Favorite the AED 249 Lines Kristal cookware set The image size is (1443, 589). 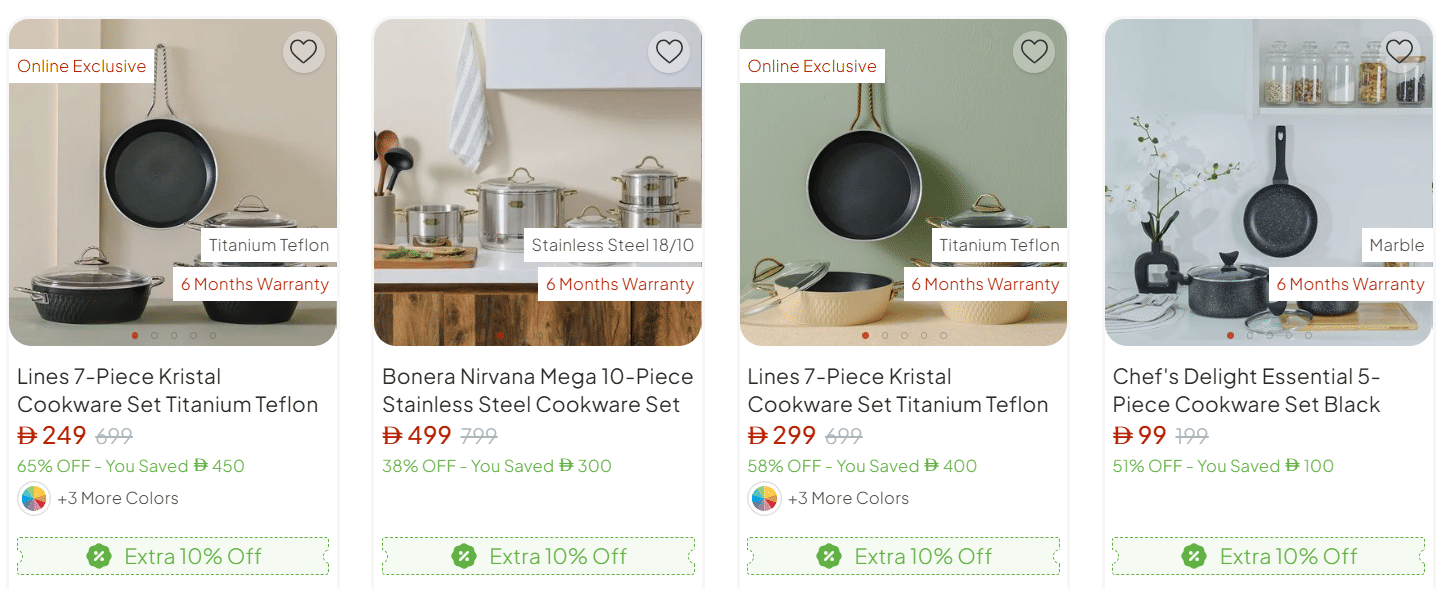coord(303,51)
